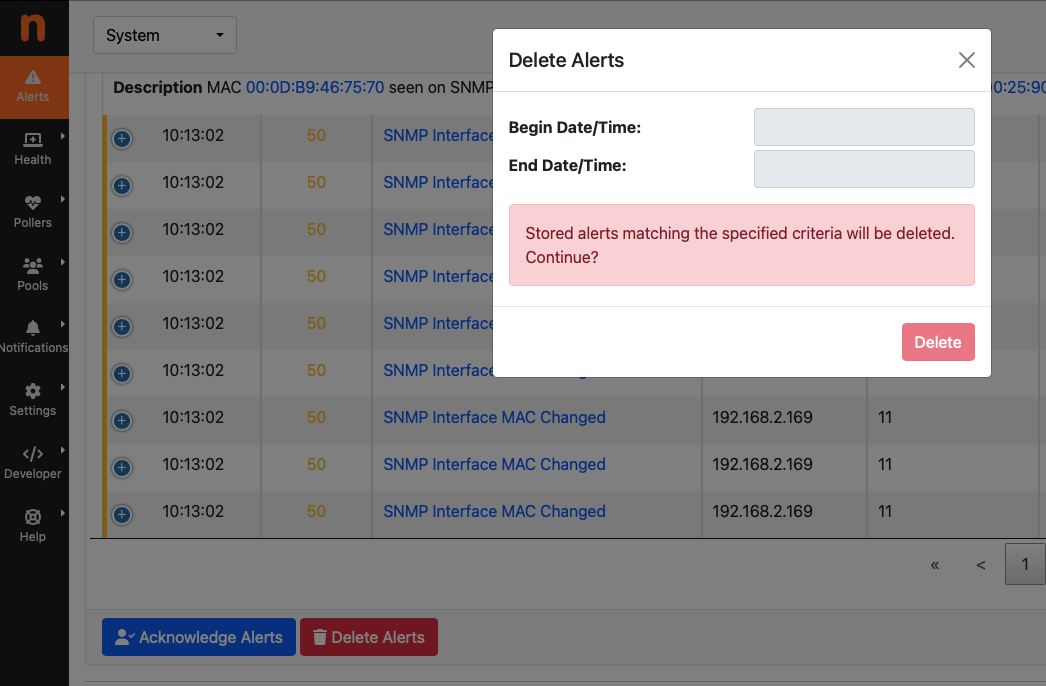This screenshot has width=1046, height=686.
Task: Dismiss the Delete Alerts dialog with X
Action: click(966, 60)
